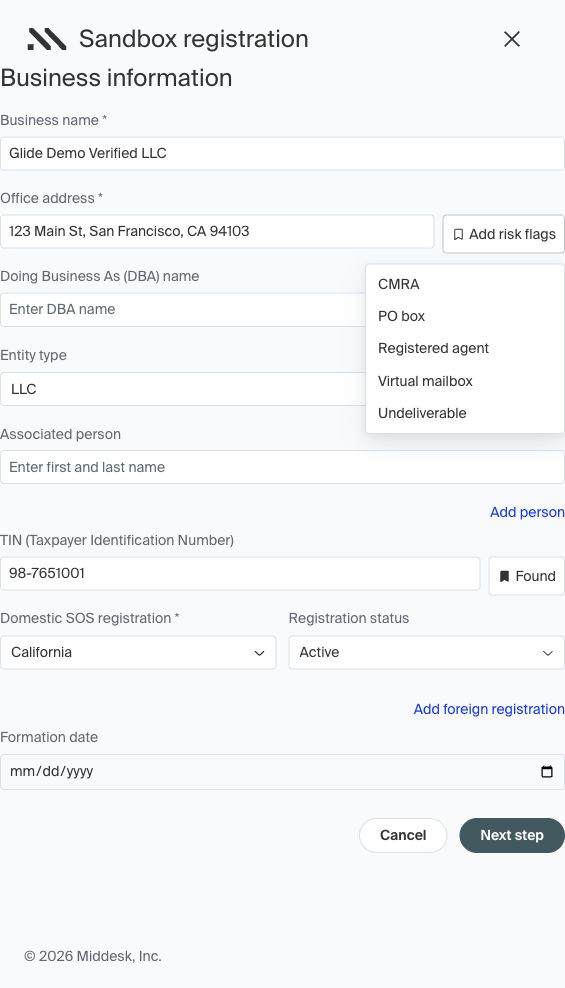Click the DBA name input field
Screen dimensions: 565x988
pos(183,309)
